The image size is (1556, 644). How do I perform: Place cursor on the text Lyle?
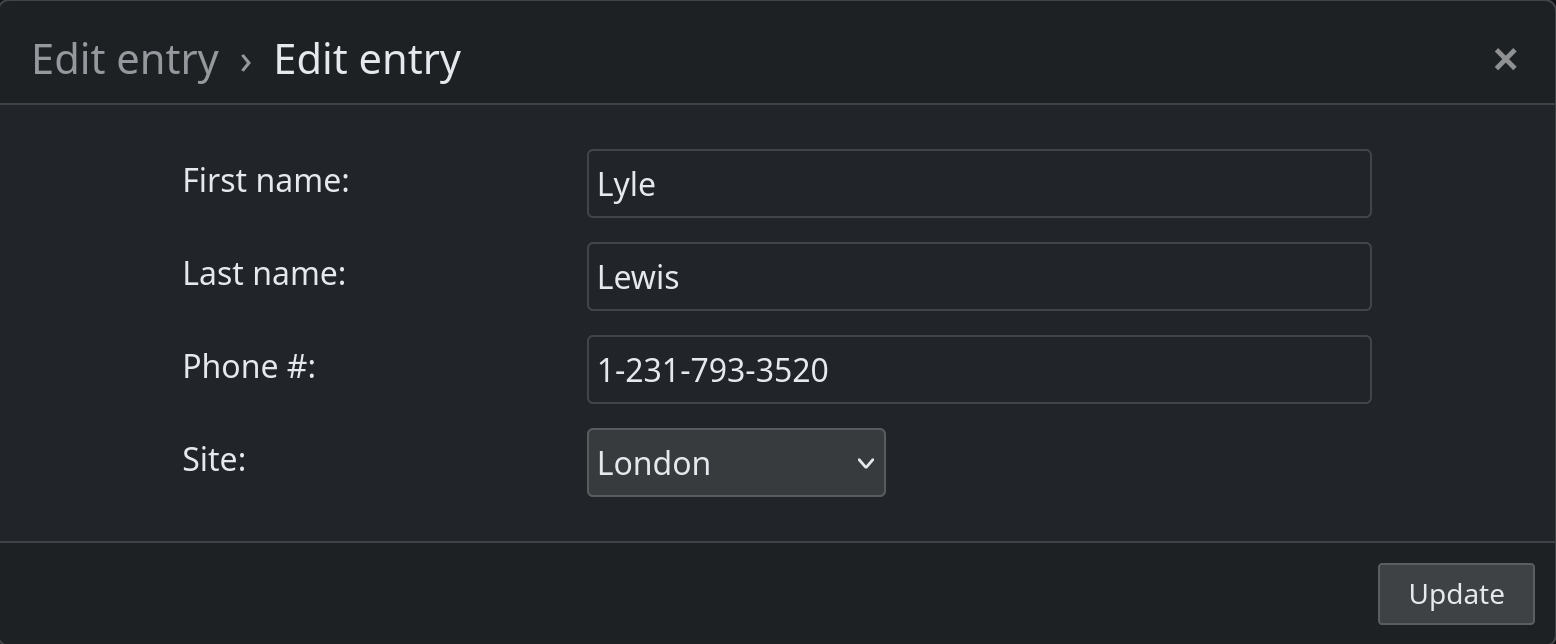(626, 185)
